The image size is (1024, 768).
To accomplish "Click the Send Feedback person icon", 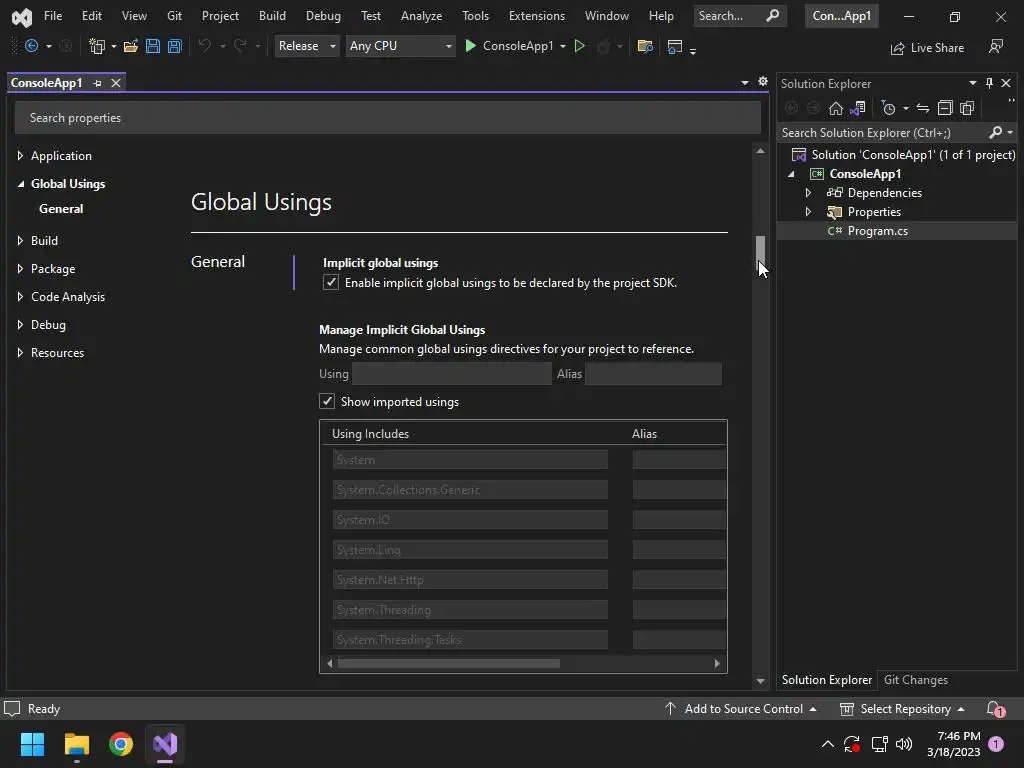I will point(996,46).
